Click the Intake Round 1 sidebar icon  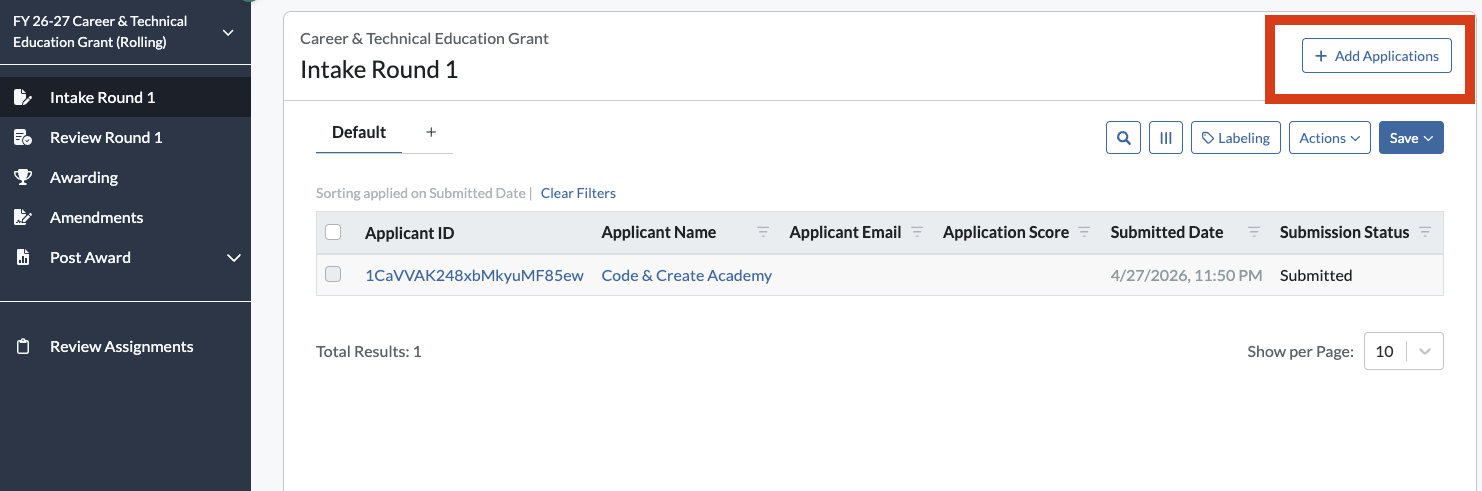22,97
